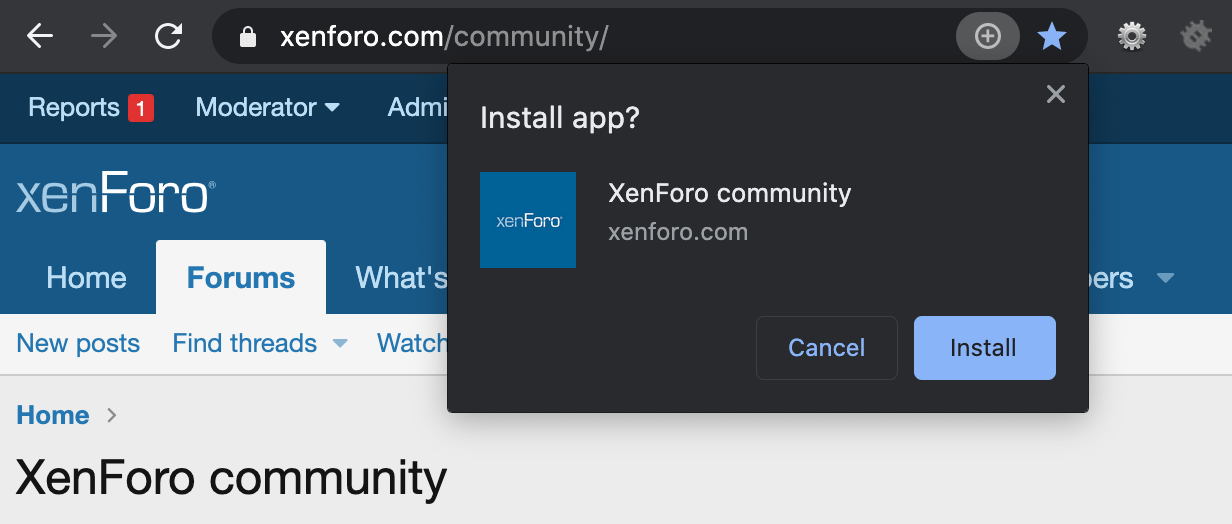Reload the current page
Image resolution: width=1232 pixels, height=524 pixels.
(168, 37)
